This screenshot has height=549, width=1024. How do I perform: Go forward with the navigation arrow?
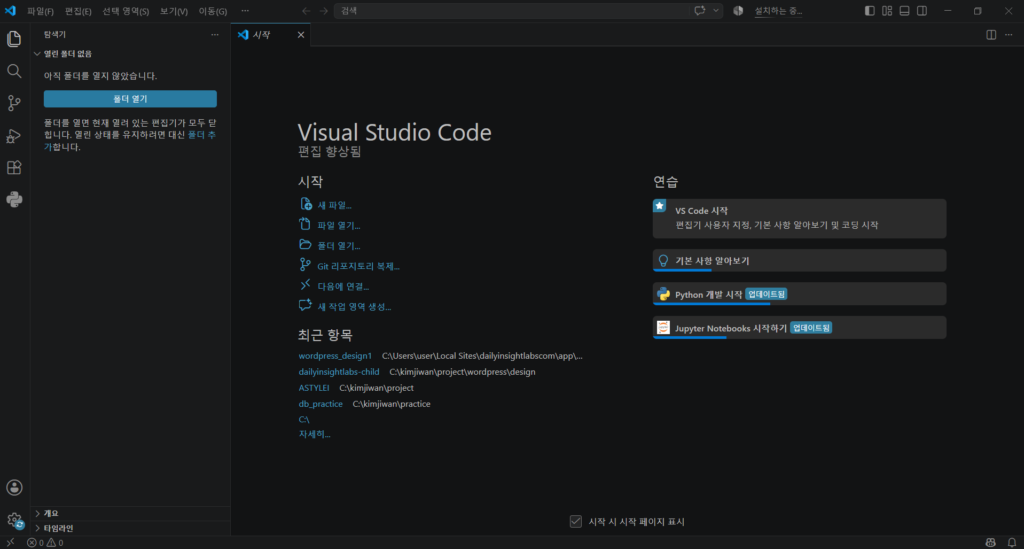pos(324,11)
